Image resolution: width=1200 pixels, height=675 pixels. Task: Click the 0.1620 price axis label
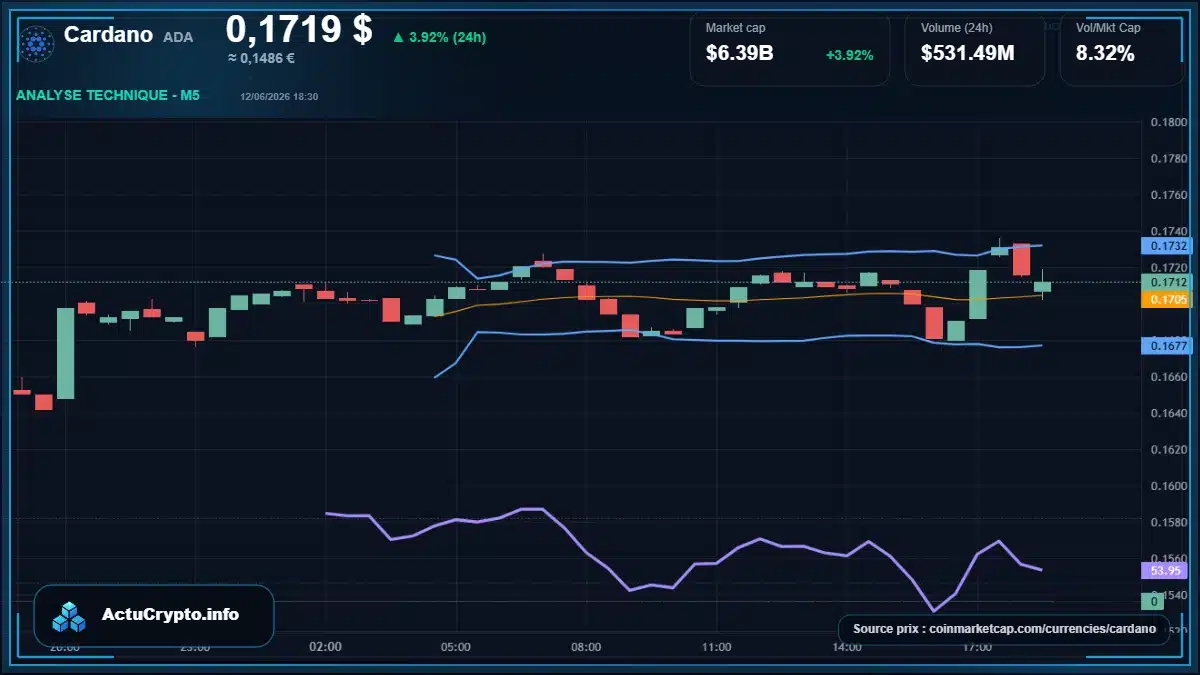1169,450
